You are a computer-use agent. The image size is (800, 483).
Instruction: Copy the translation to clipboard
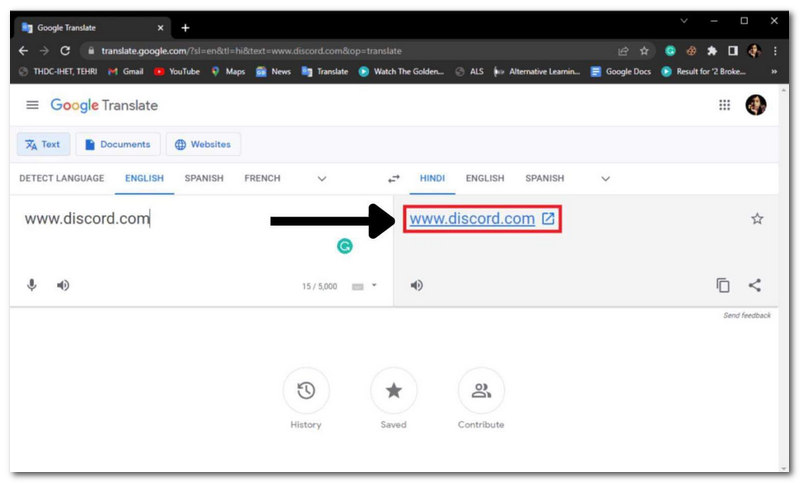pyautogui.click(x=722, y=285)
